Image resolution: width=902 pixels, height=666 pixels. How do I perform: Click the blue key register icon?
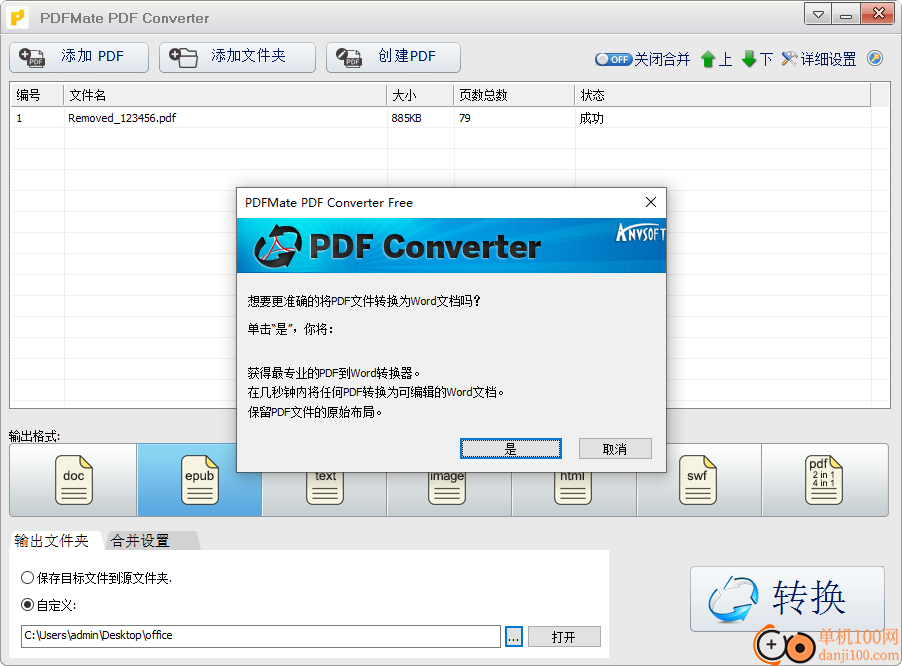pyautogui.click(x=875, y=58)
